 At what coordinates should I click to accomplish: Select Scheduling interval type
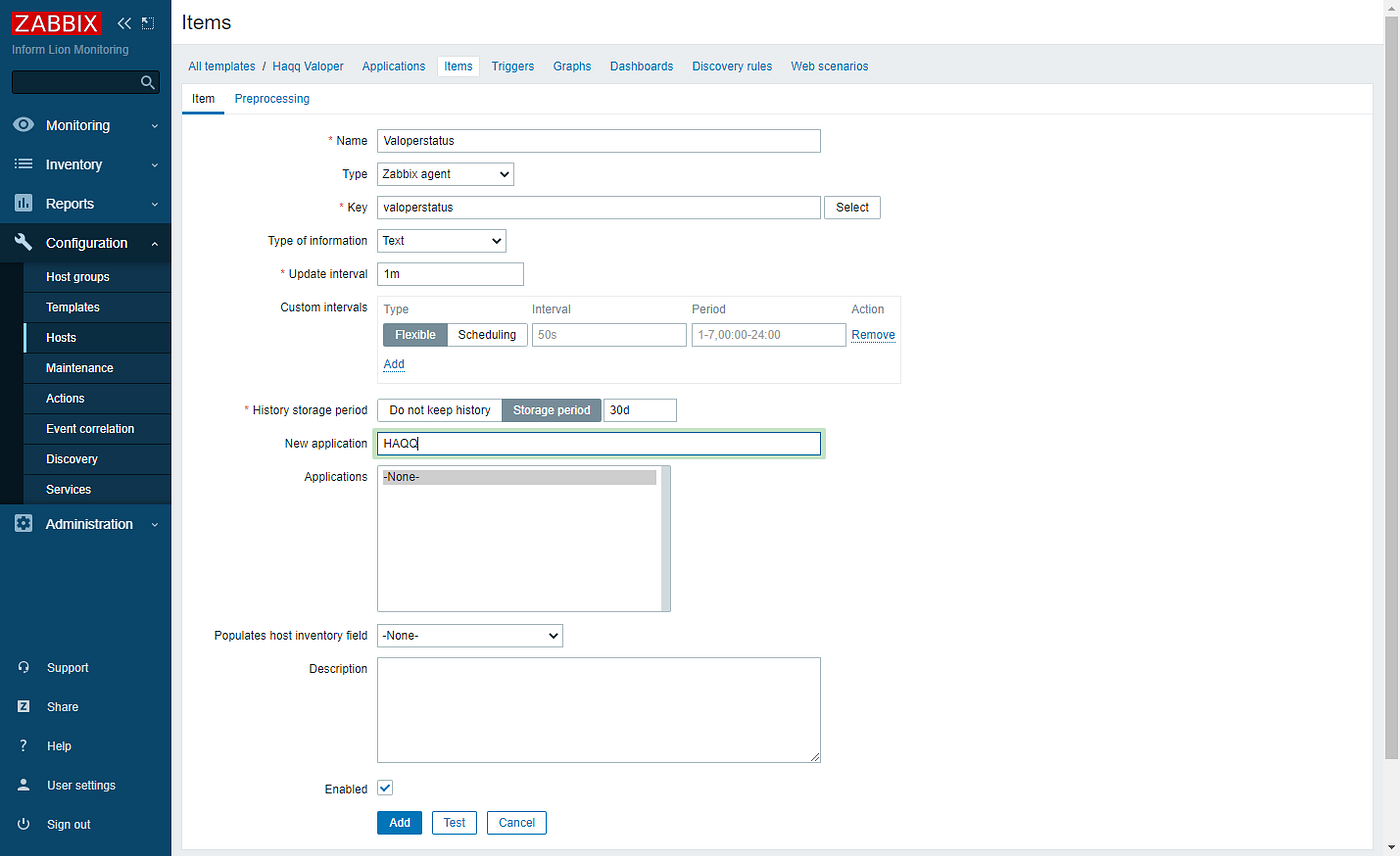pyautogui.click(x=487, y=335)
